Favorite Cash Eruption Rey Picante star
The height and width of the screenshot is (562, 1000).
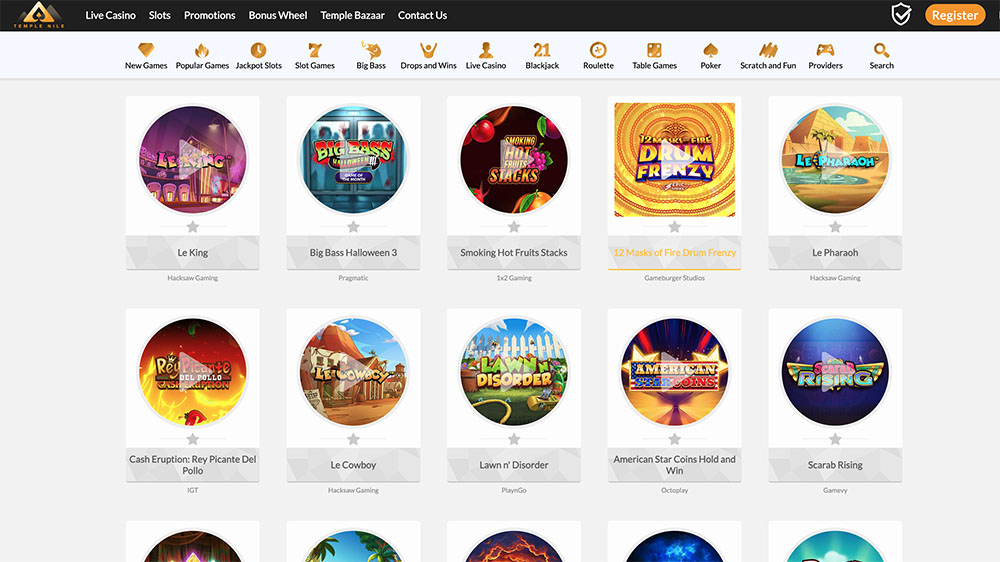[x=193, y=439]
